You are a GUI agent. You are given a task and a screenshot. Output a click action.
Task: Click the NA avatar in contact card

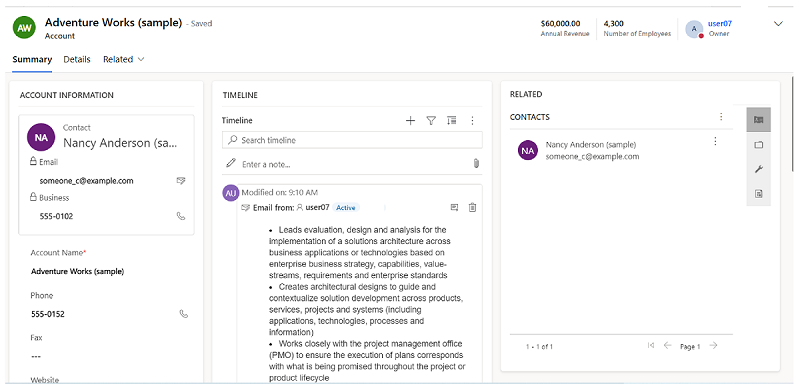coord(41,137)
